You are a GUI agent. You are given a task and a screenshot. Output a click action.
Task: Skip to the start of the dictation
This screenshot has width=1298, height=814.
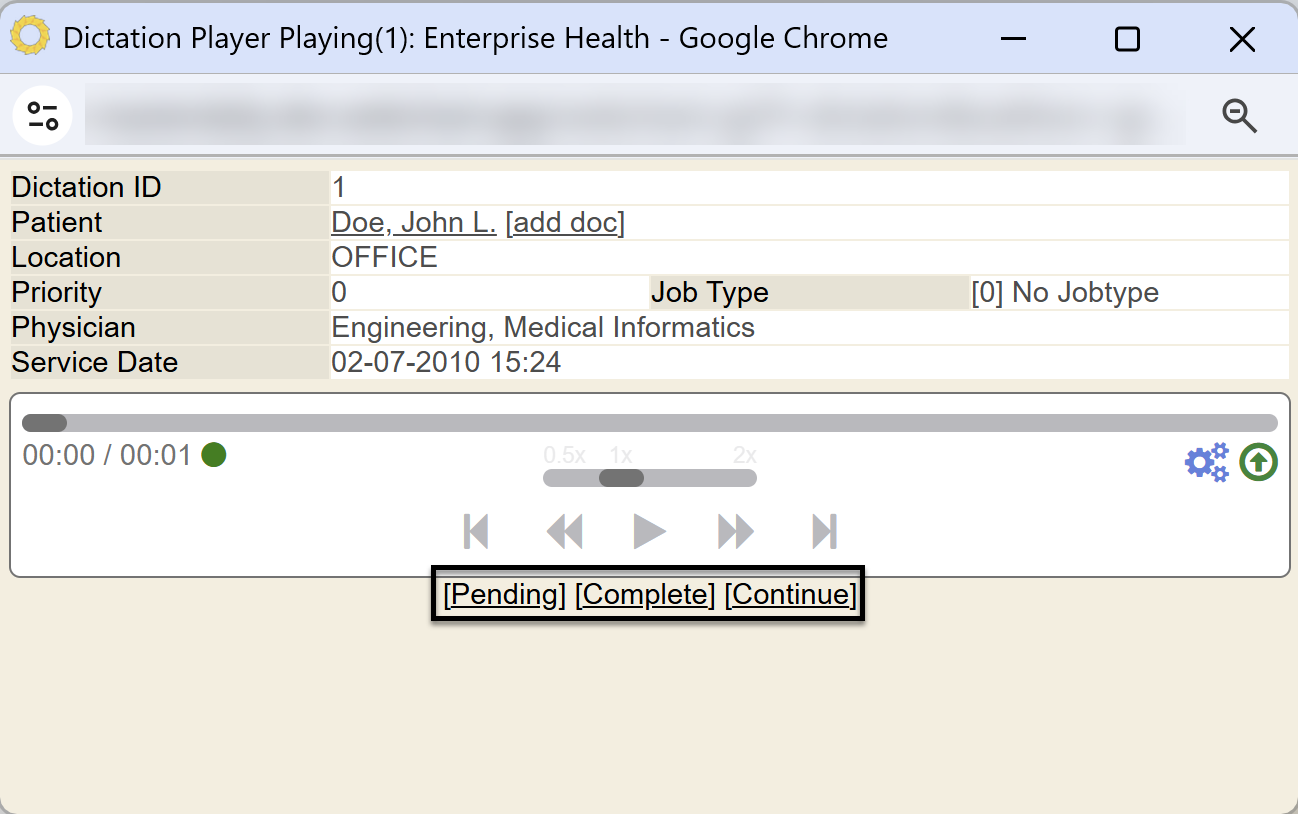coord(476,531)
